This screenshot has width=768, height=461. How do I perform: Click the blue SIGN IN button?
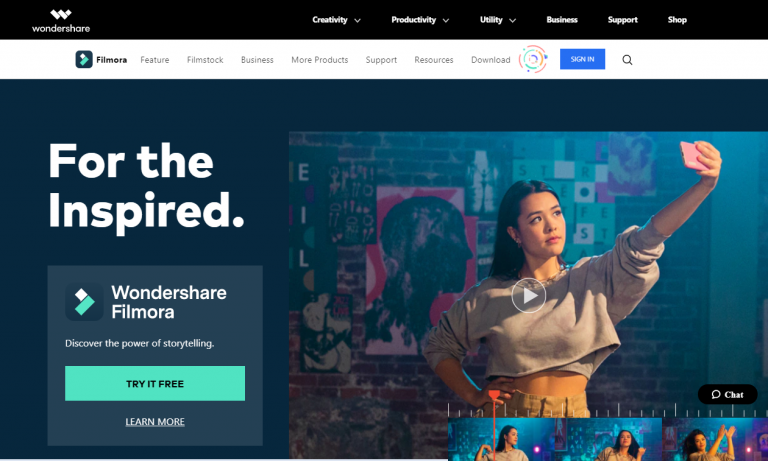[x=582, y=59]
